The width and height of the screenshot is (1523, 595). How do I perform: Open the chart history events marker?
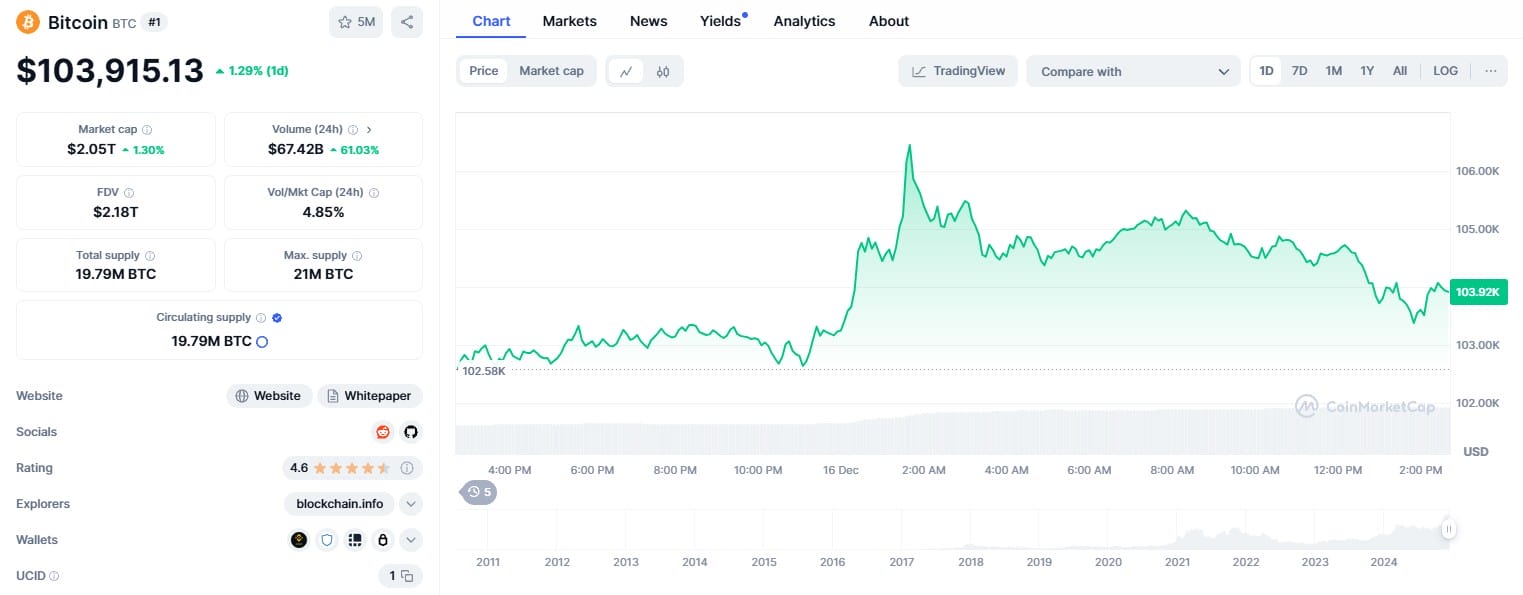click(478, 492)
